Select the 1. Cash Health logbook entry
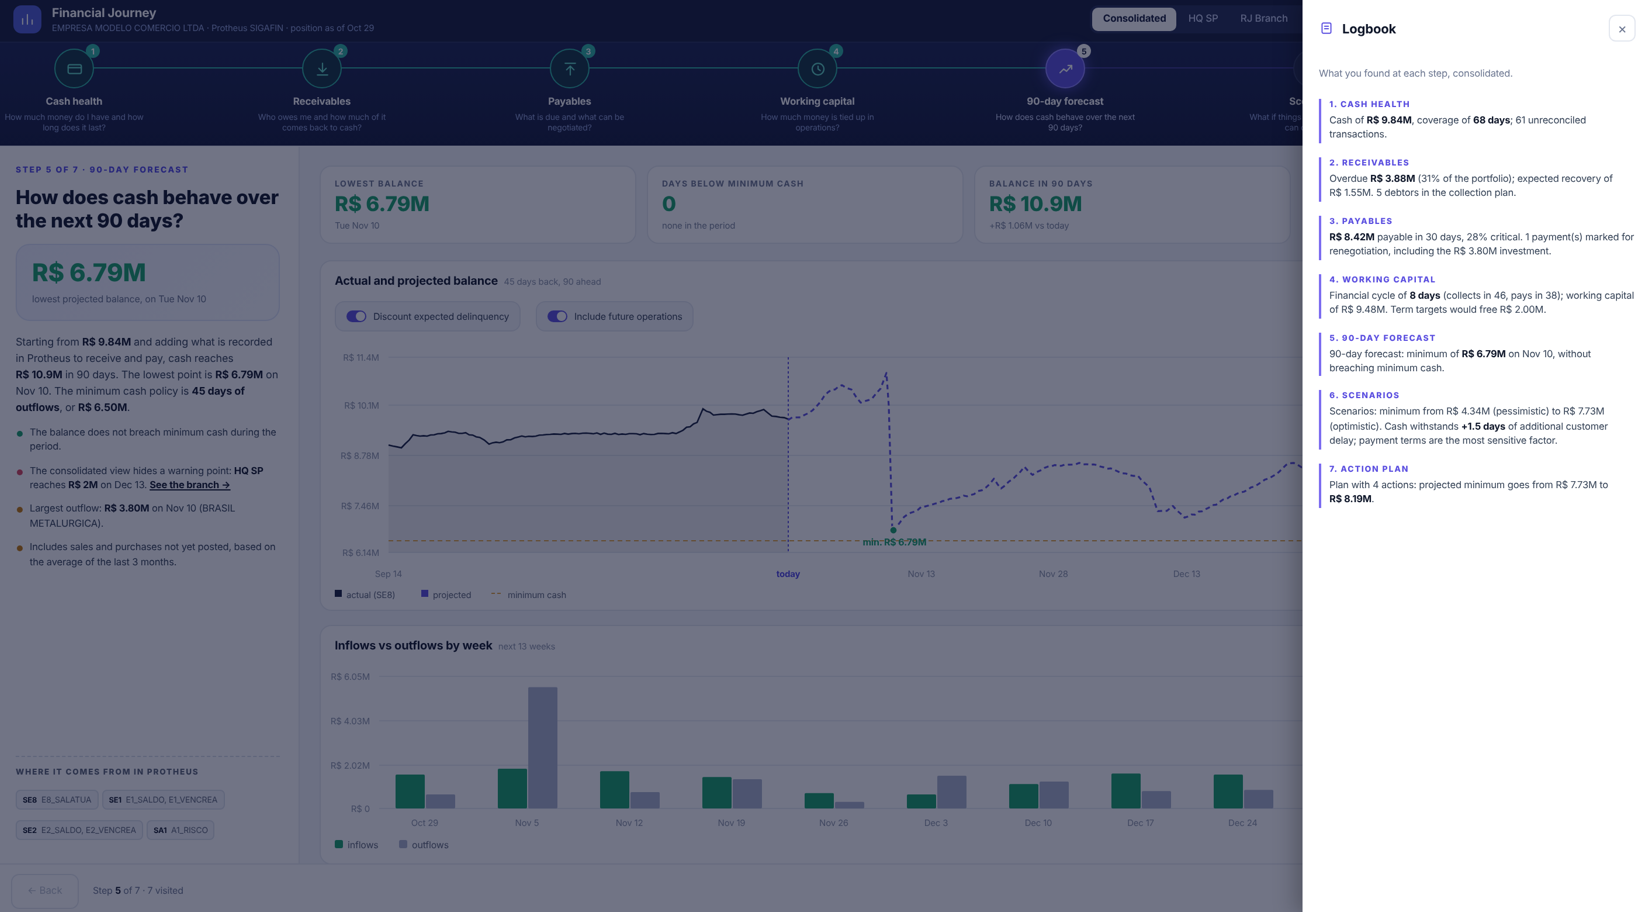 [1477, 119]
